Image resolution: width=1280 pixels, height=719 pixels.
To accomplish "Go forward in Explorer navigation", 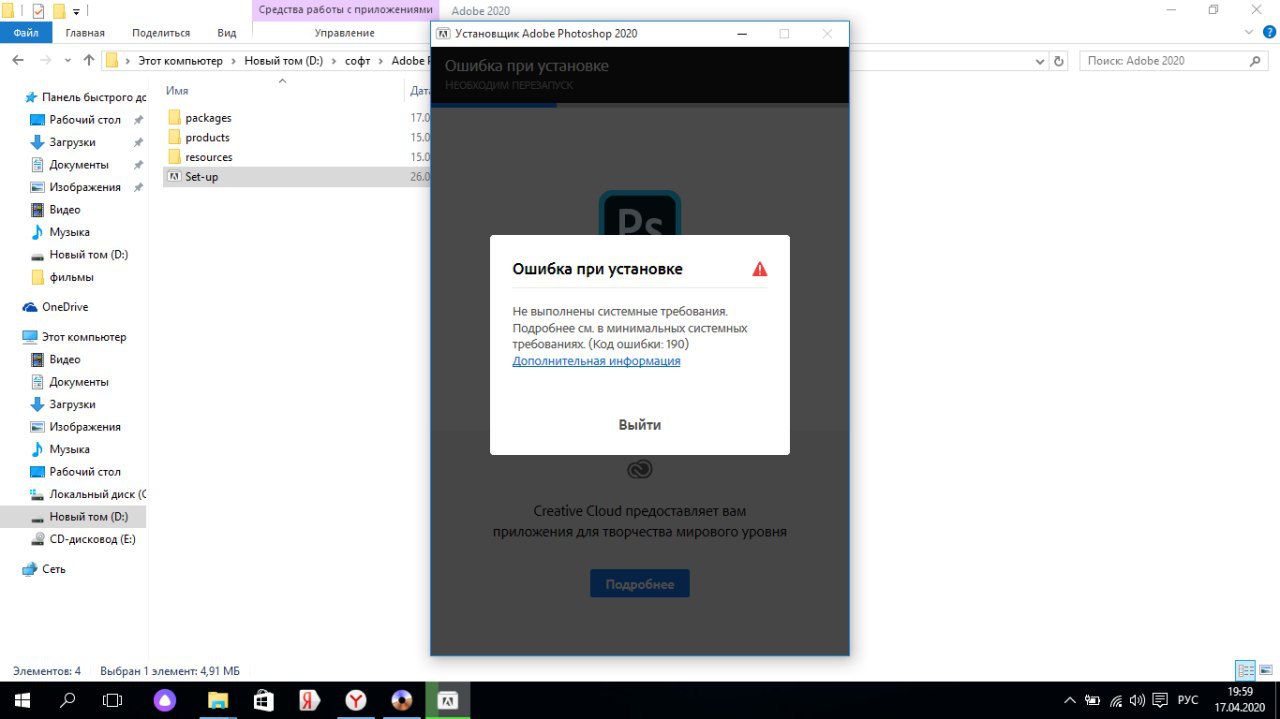I will pos(45,61).
